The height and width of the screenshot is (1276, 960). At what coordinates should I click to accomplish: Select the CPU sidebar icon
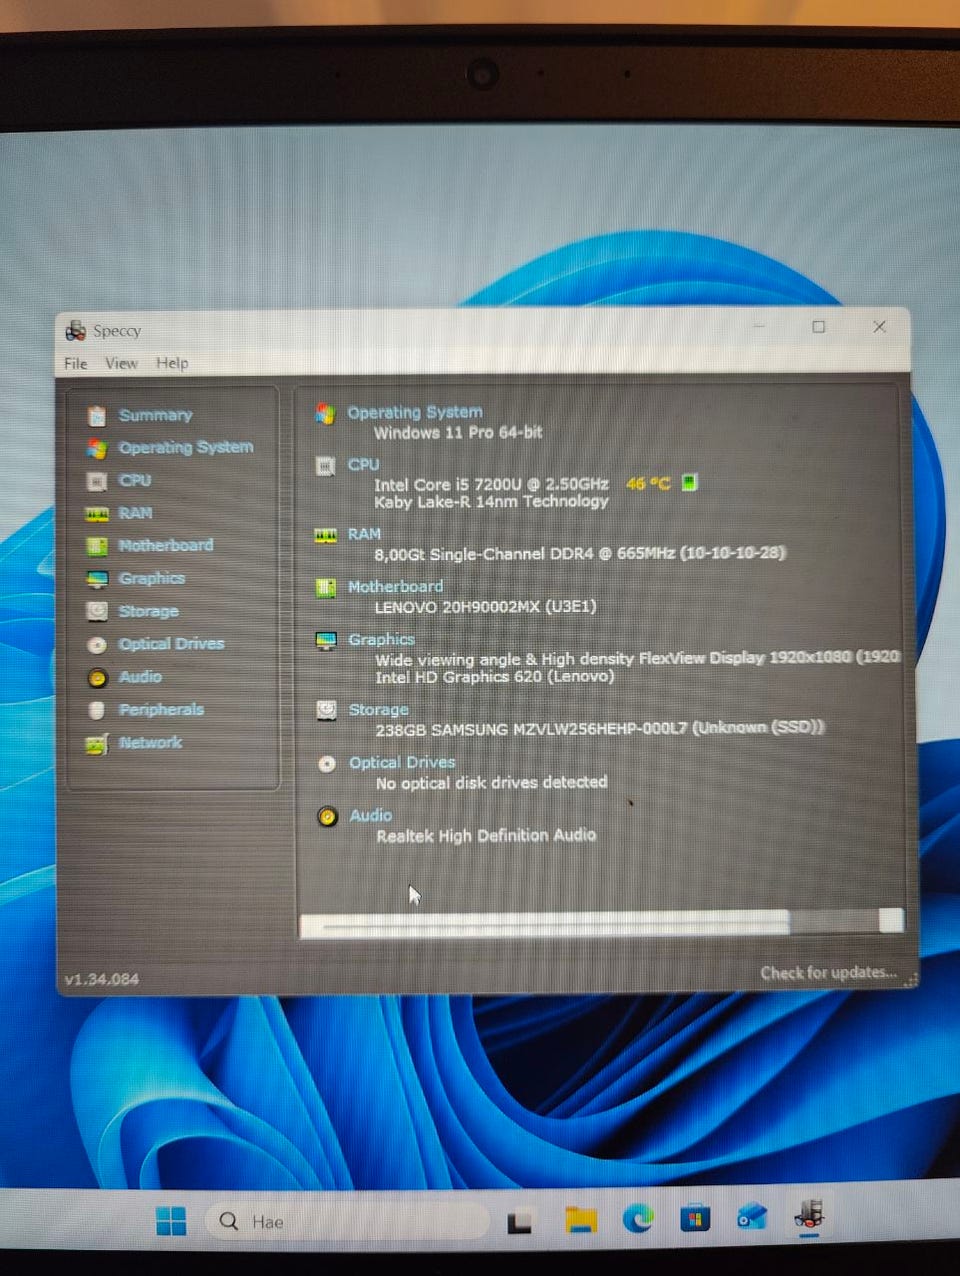tap(97, 481)
